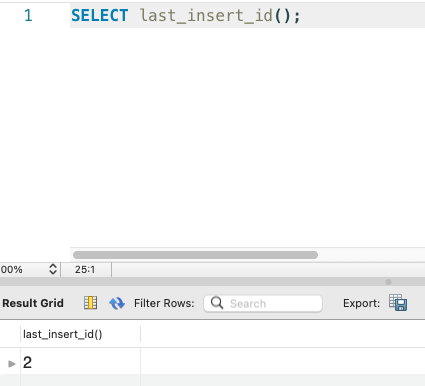
Task: Click the wrap cell content icon
Action: (90, 303)
